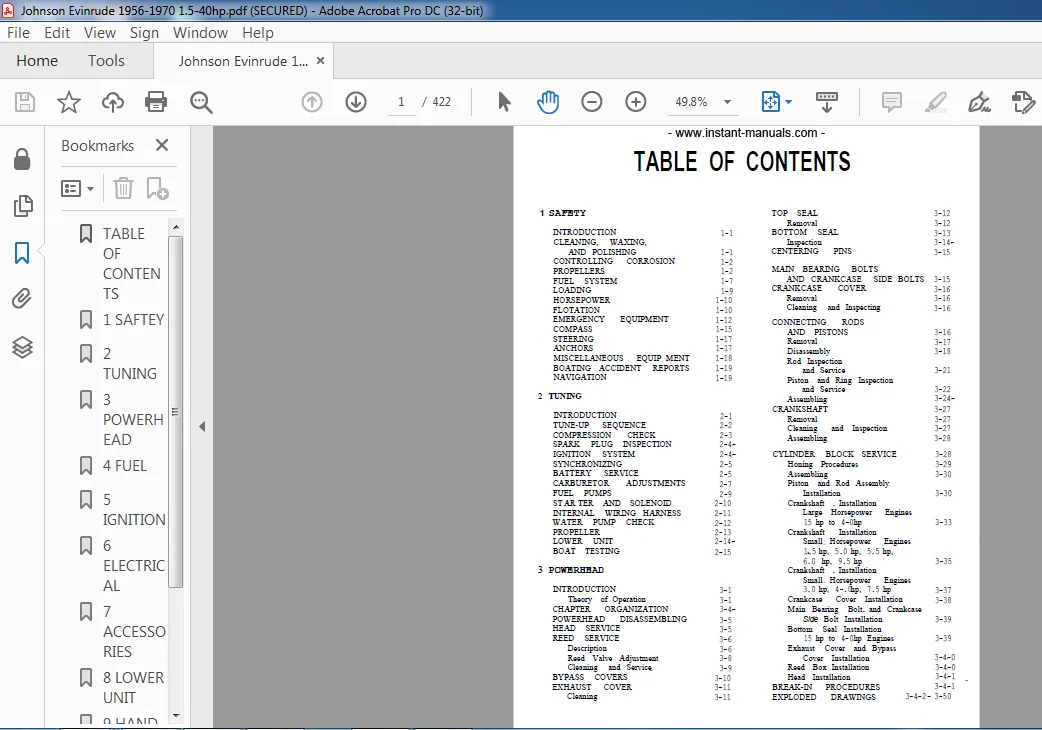Open the Window menu
The image size is (1042, 730).
(x=200, y=33)
